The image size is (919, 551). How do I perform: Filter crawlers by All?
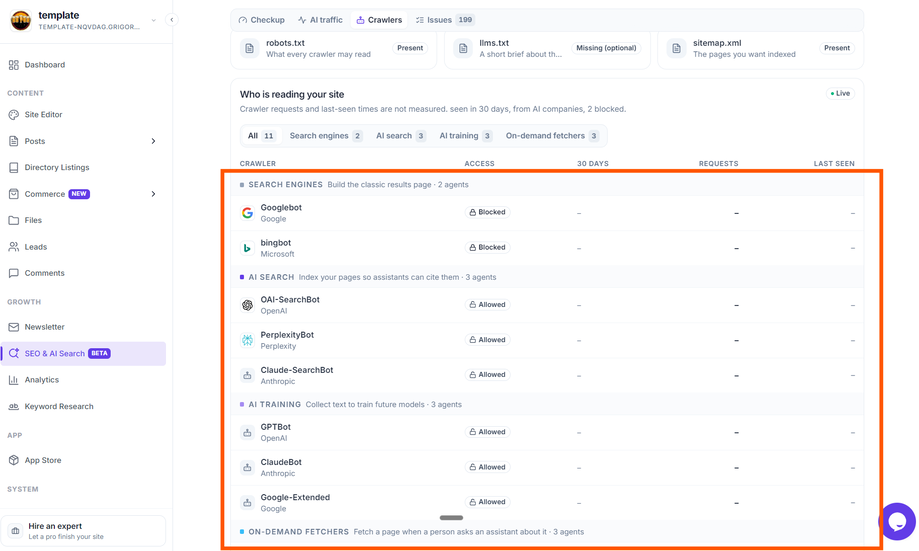click(x=261, y=136)
